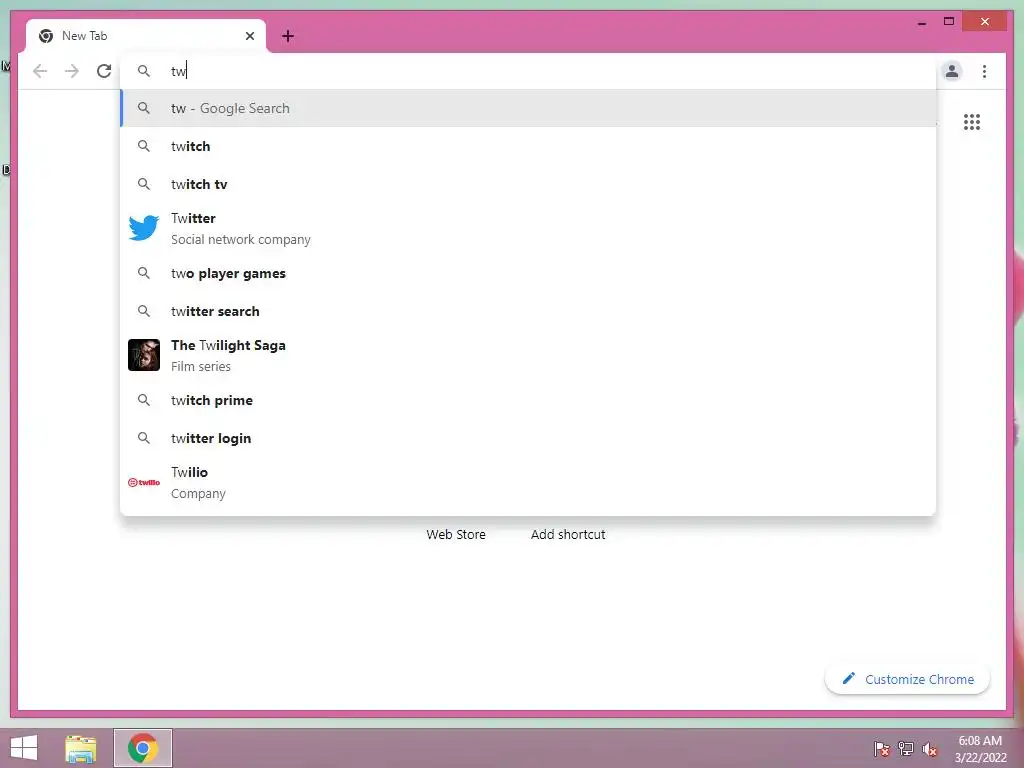Open the Action Center flag tray icon
The width and height of the screenshot is (1024, 768).
point(882,748)
